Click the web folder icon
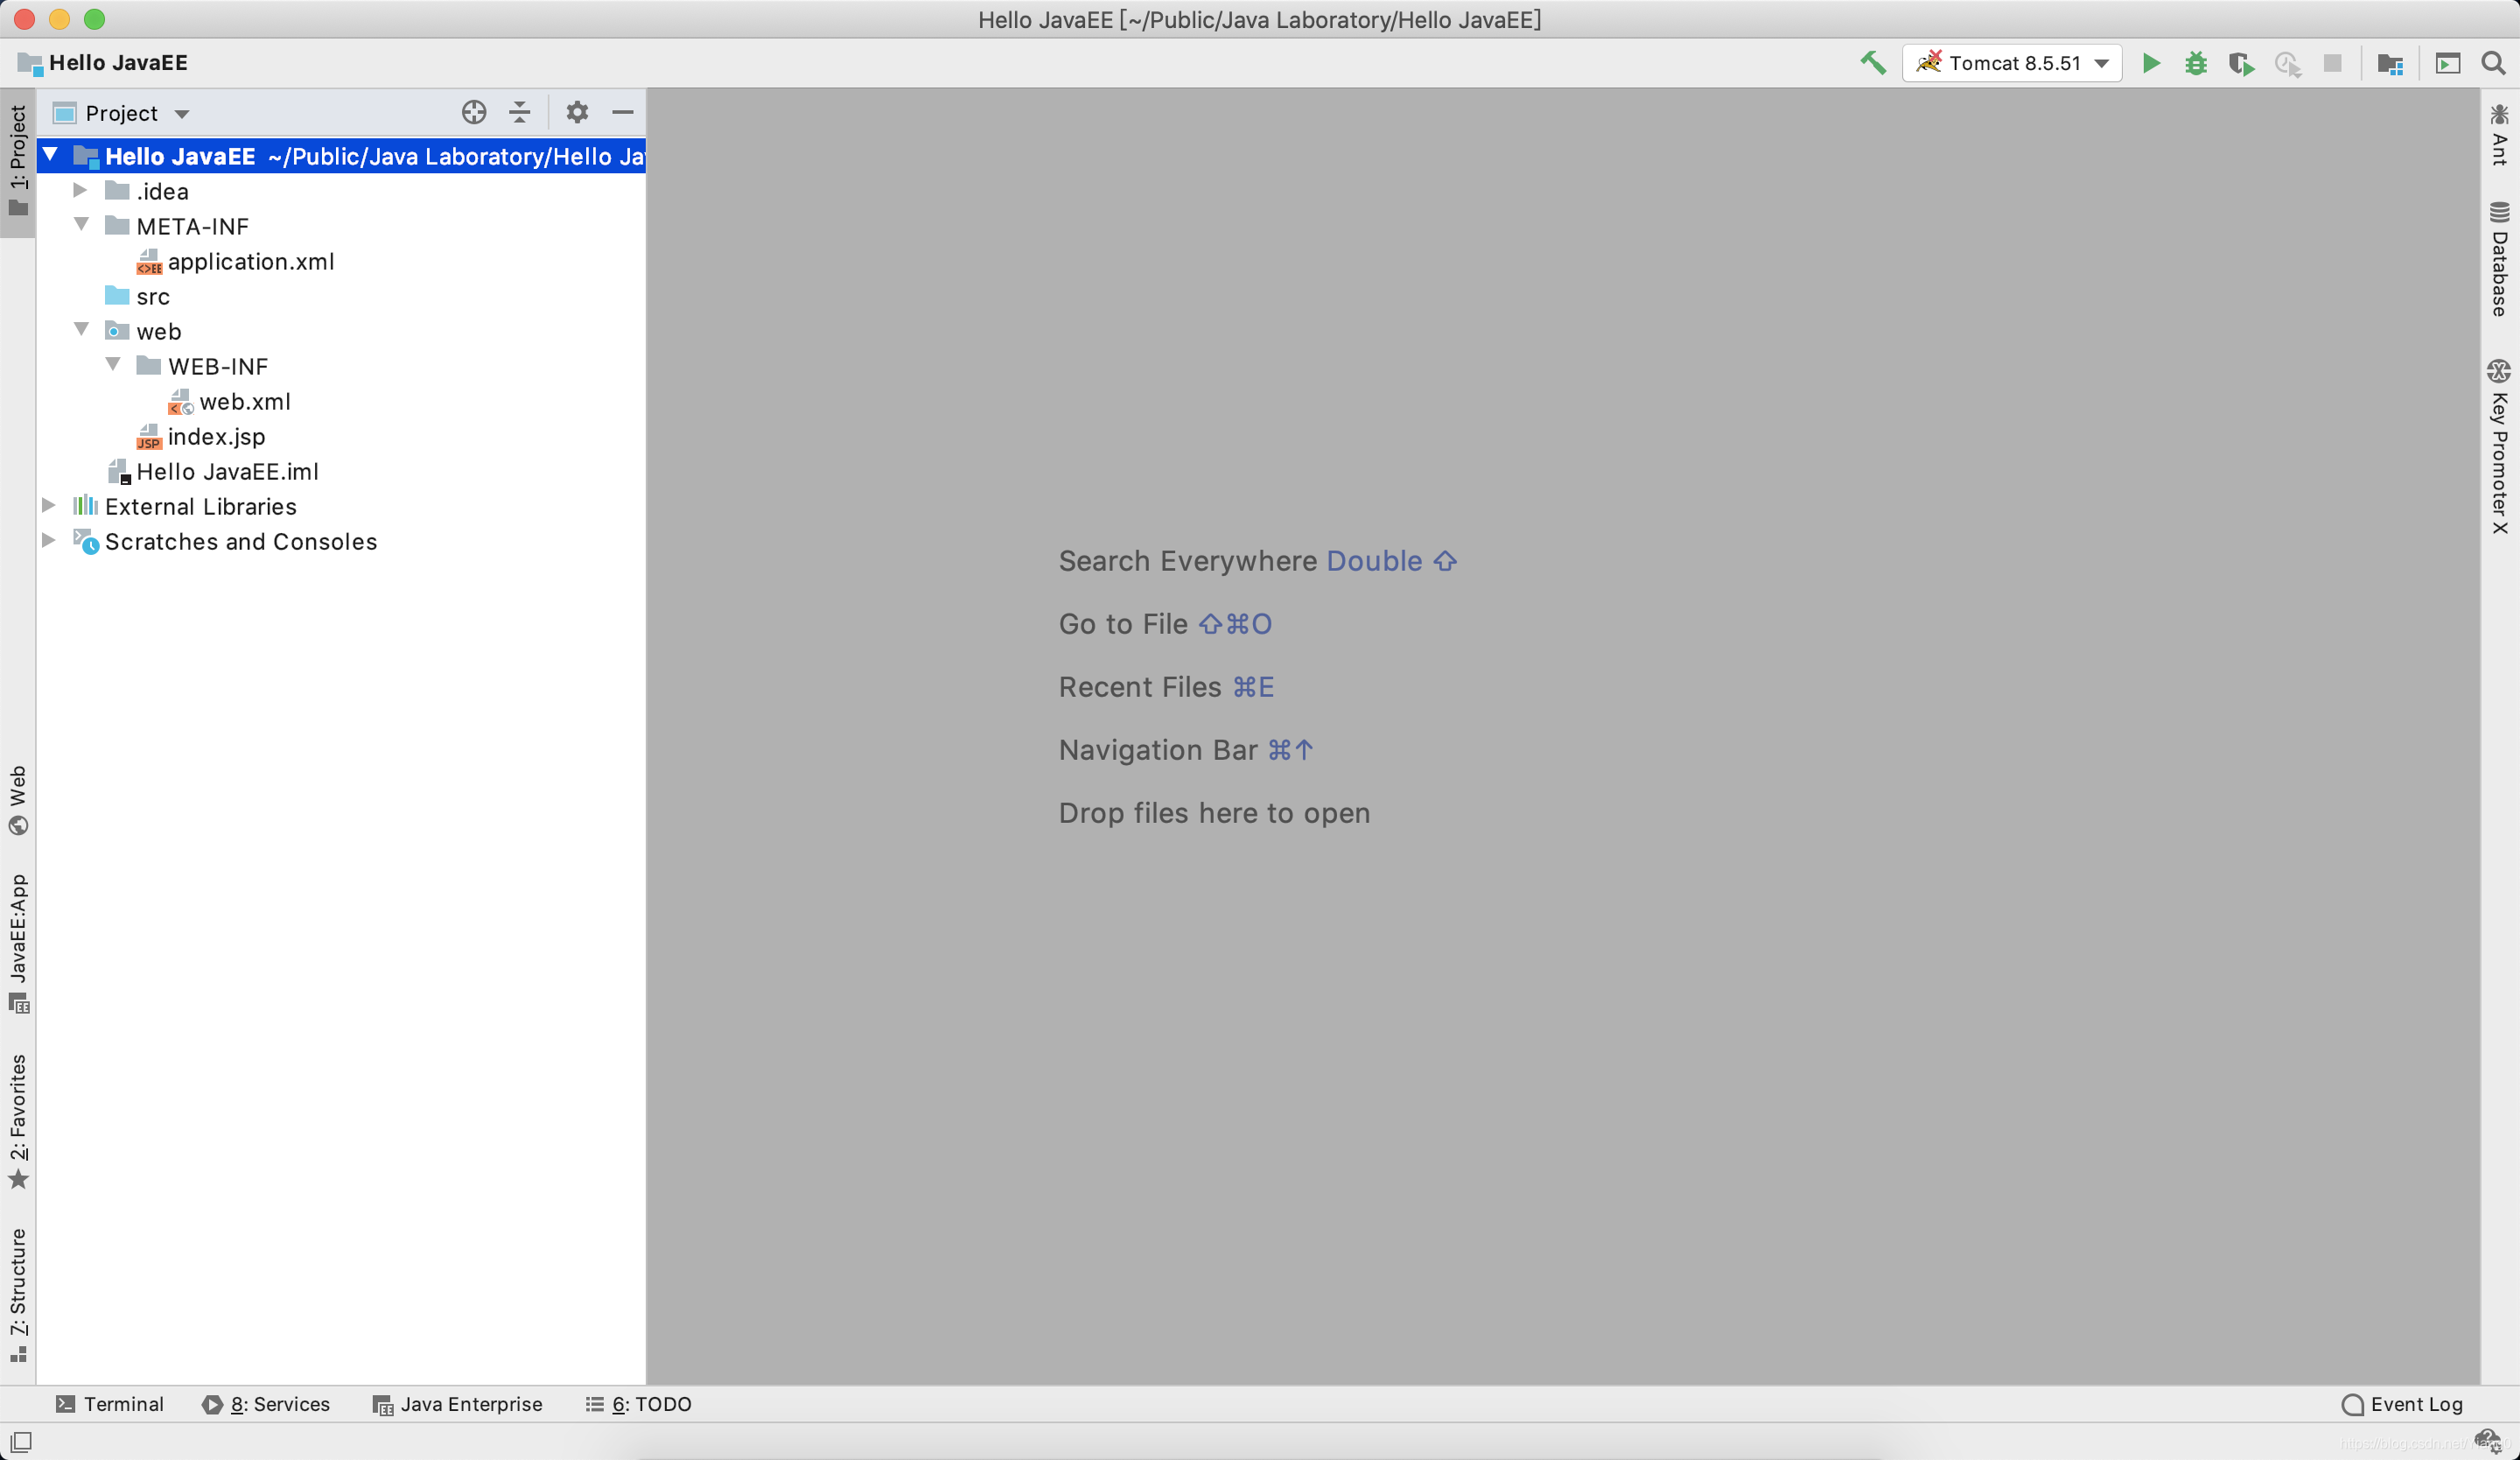 pos(117,330)
